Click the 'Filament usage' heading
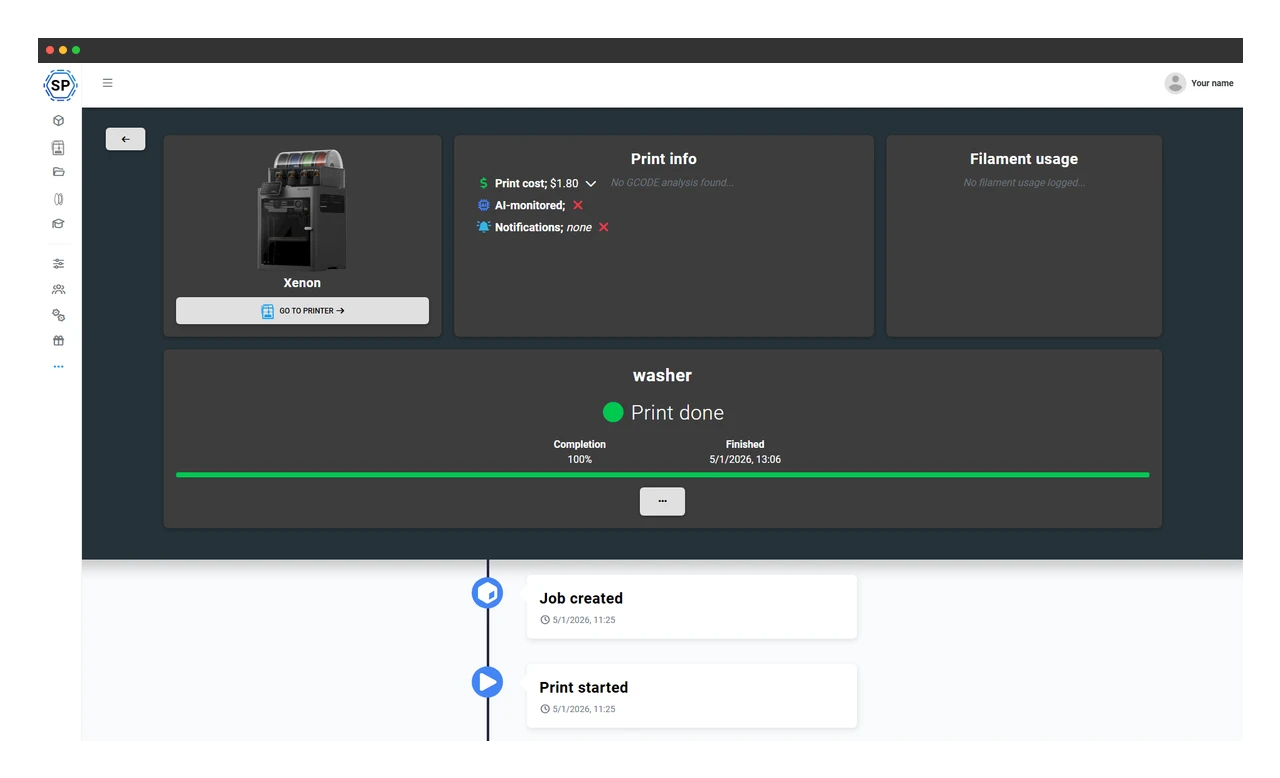 (x=1024, y=159)
